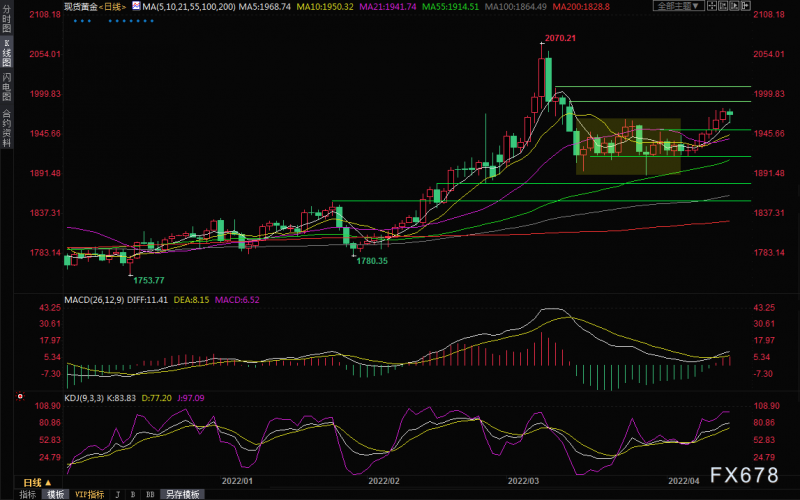
Task: Click the step-back chart icon in top toolbar
Action: pos(723,6)
